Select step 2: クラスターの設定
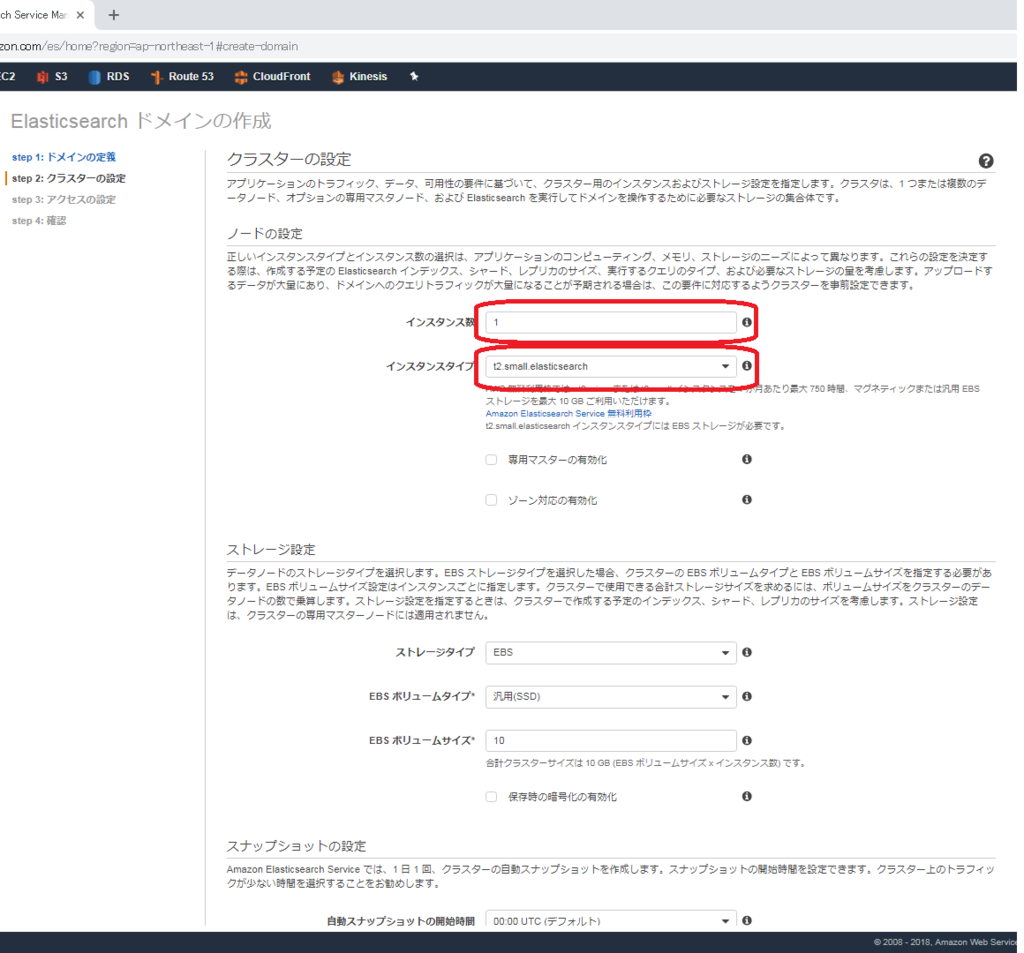This screenshot has width=1024, height=953. (x=69, y=178)
